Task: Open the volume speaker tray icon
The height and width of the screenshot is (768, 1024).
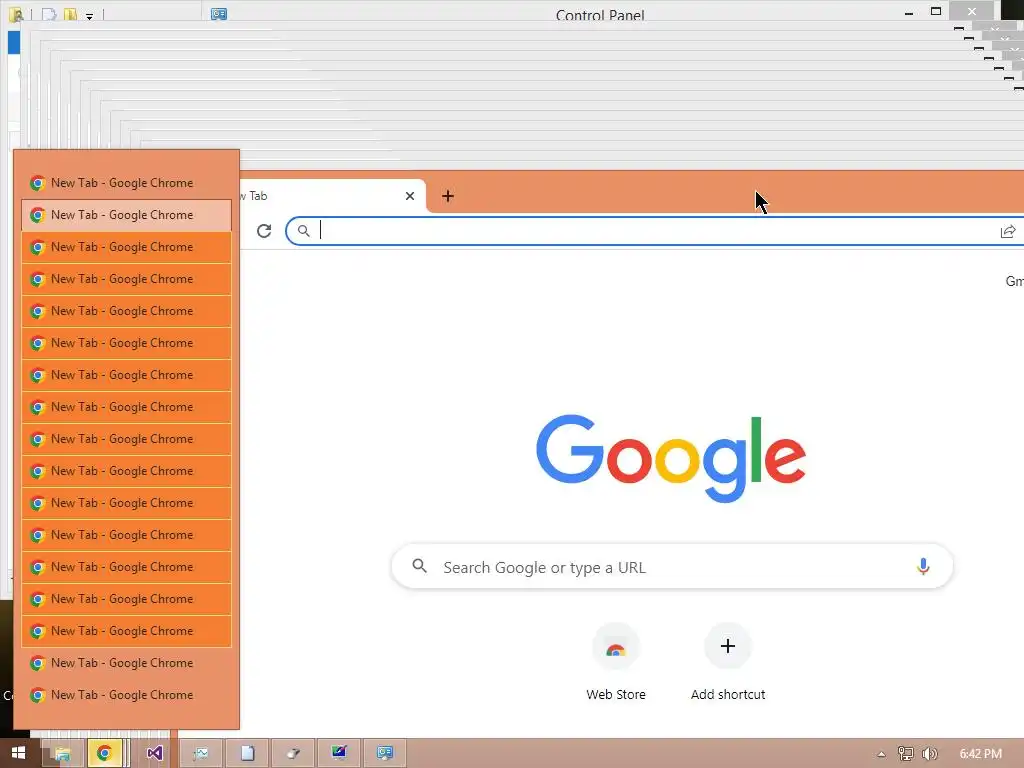Action: click(x=929, y=754)
